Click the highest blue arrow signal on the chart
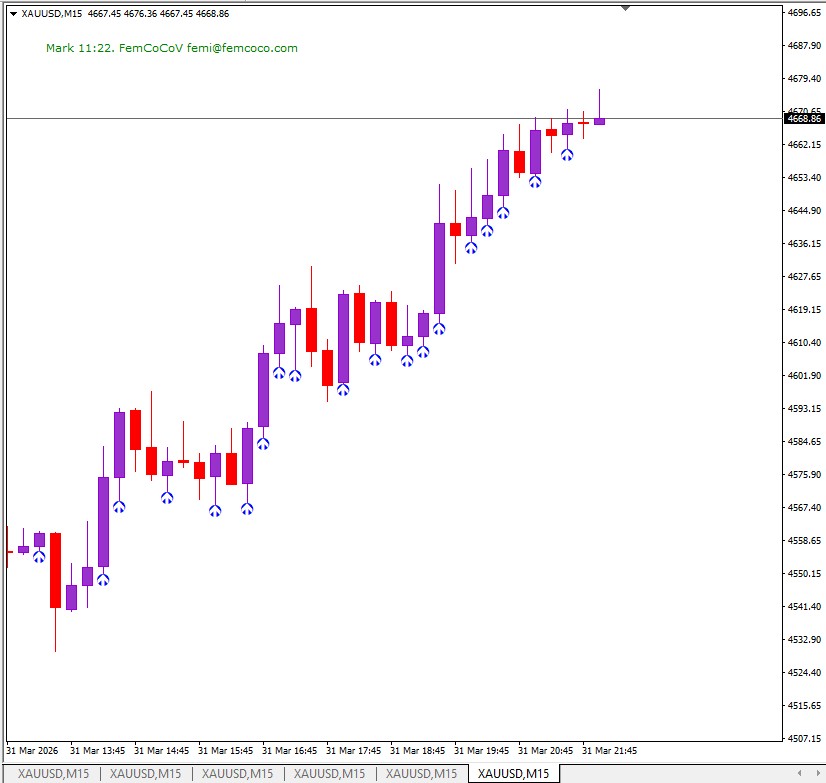 tap(567, 154)
